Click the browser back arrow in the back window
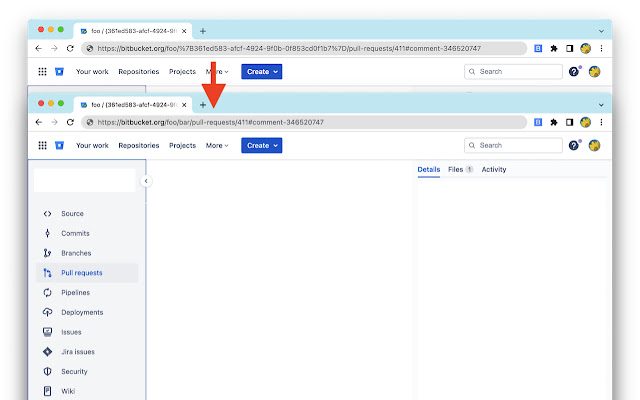 tap(39, 48)
